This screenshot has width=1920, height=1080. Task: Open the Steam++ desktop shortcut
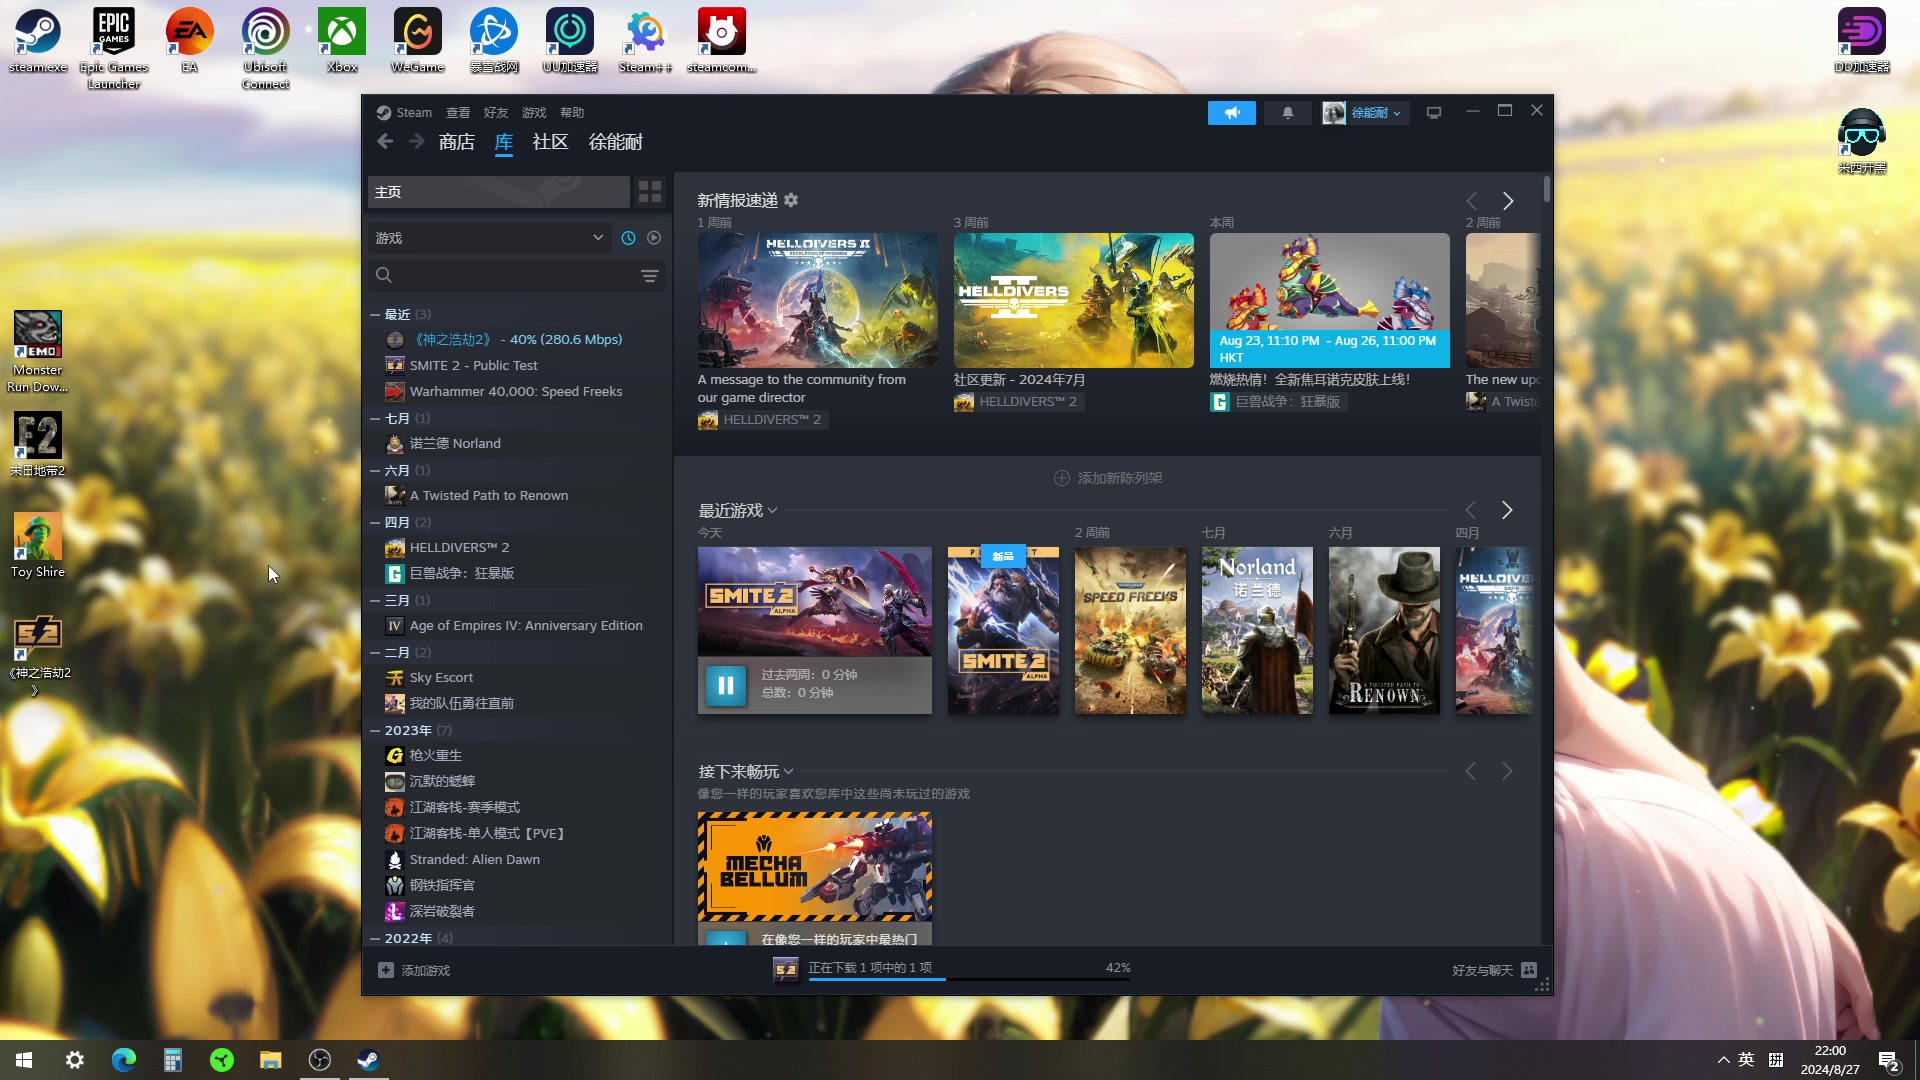coord(646,41)
